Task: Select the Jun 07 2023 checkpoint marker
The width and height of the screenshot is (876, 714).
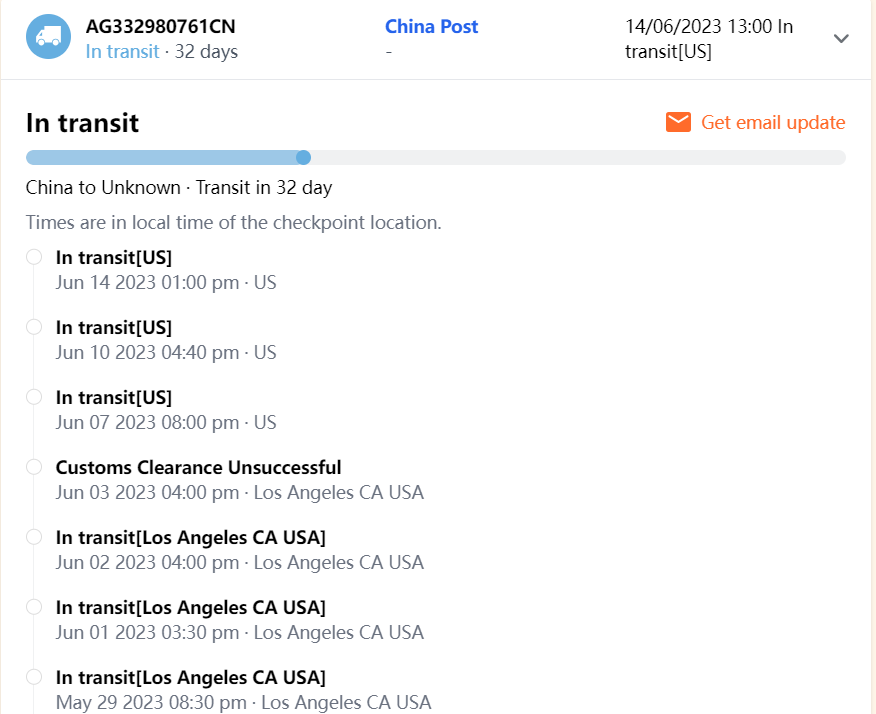Action: (34, 397)
